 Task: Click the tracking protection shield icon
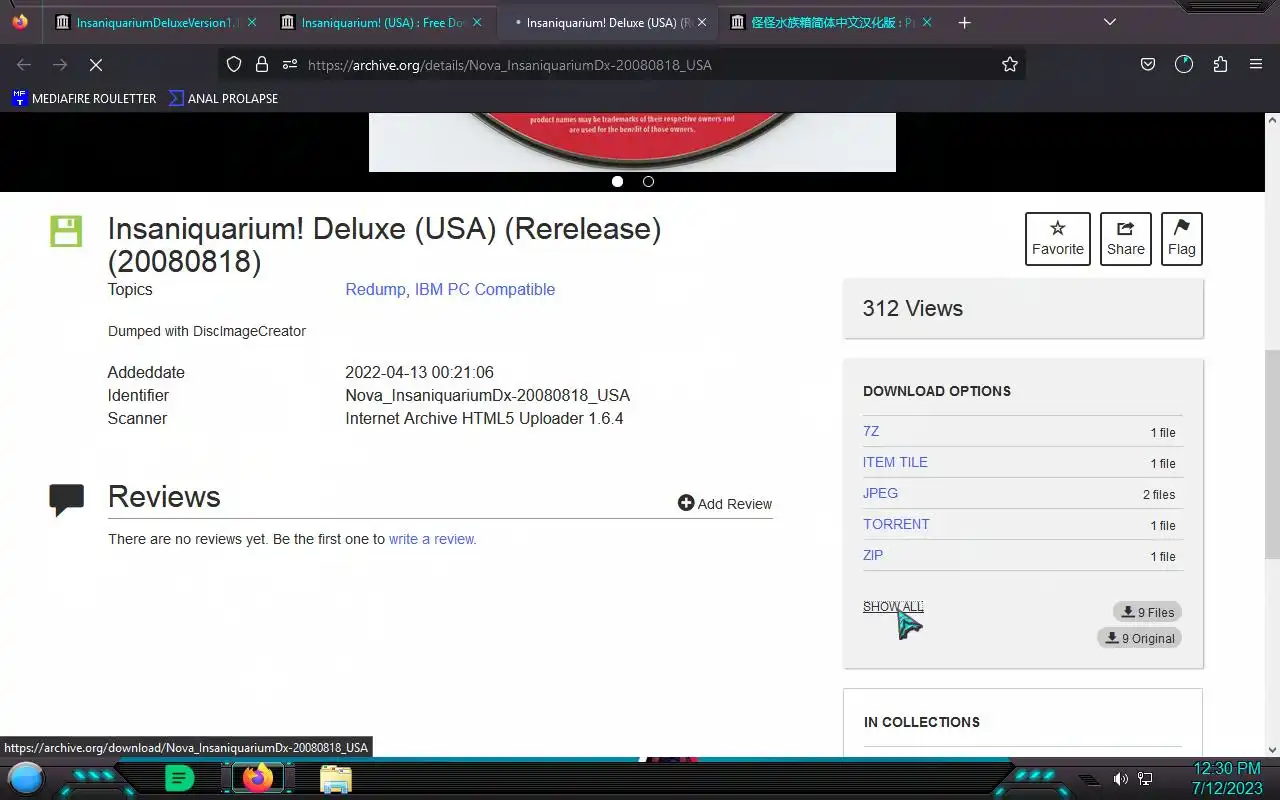(x=234, y=64)
